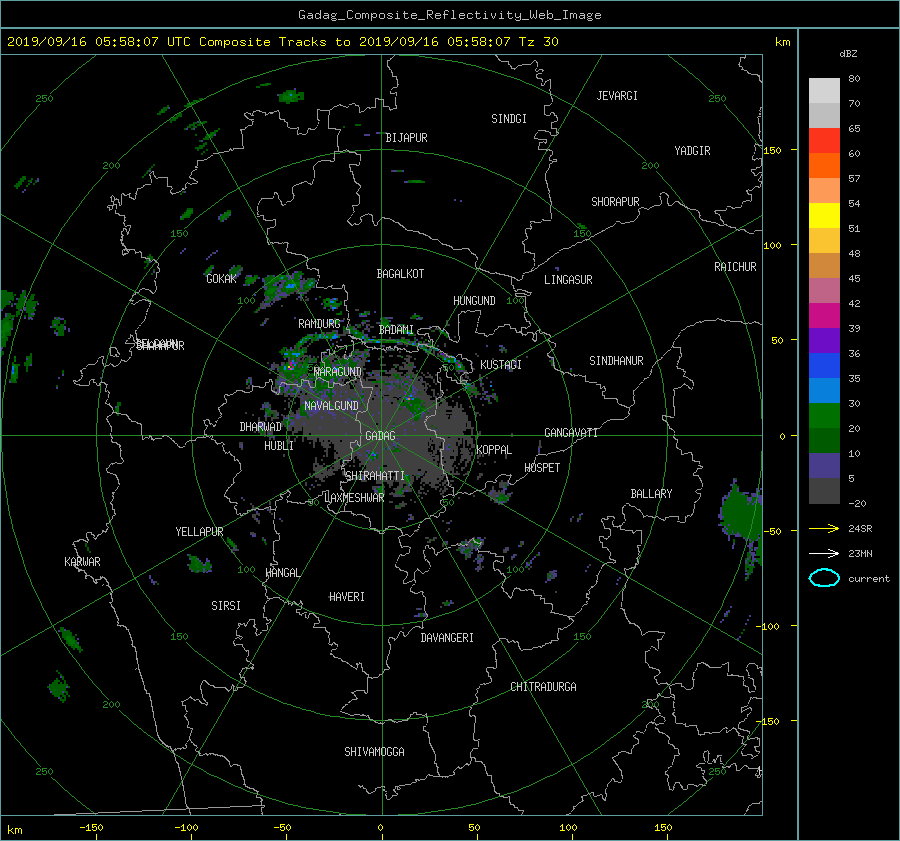Click the BALLARY city label

[651, 494]
